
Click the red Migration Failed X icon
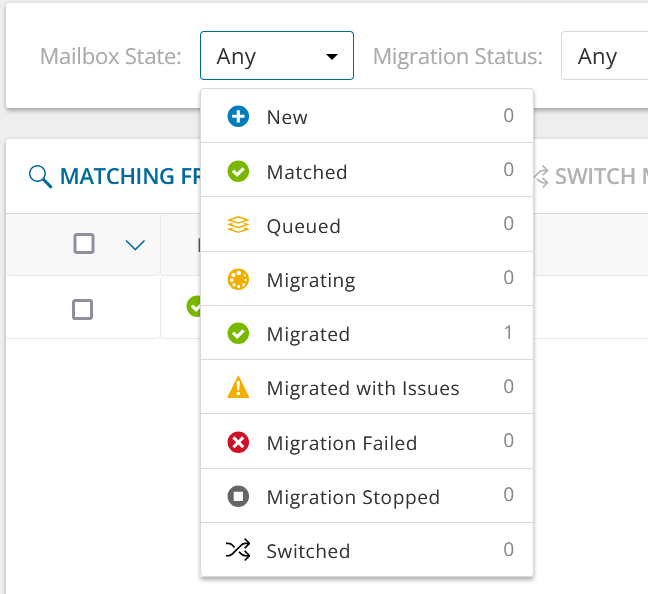tap(238, 443)
